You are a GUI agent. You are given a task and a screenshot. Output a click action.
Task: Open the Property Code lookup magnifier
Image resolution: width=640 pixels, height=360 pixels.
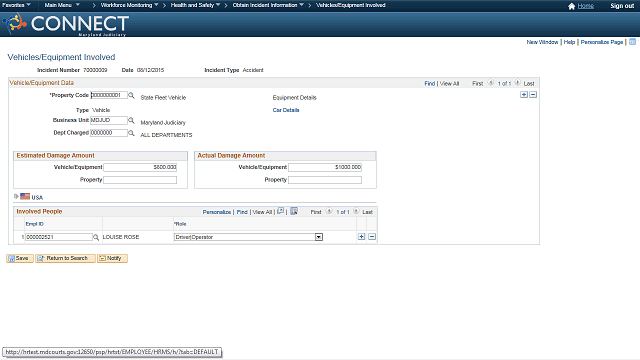click(x=131, y=95)
